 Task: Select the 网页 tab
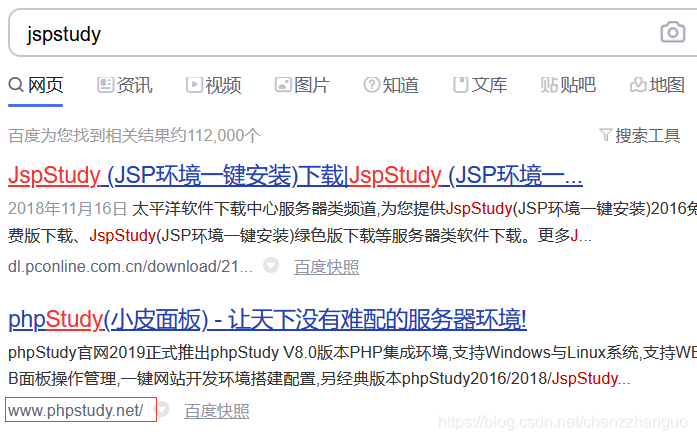36,85
